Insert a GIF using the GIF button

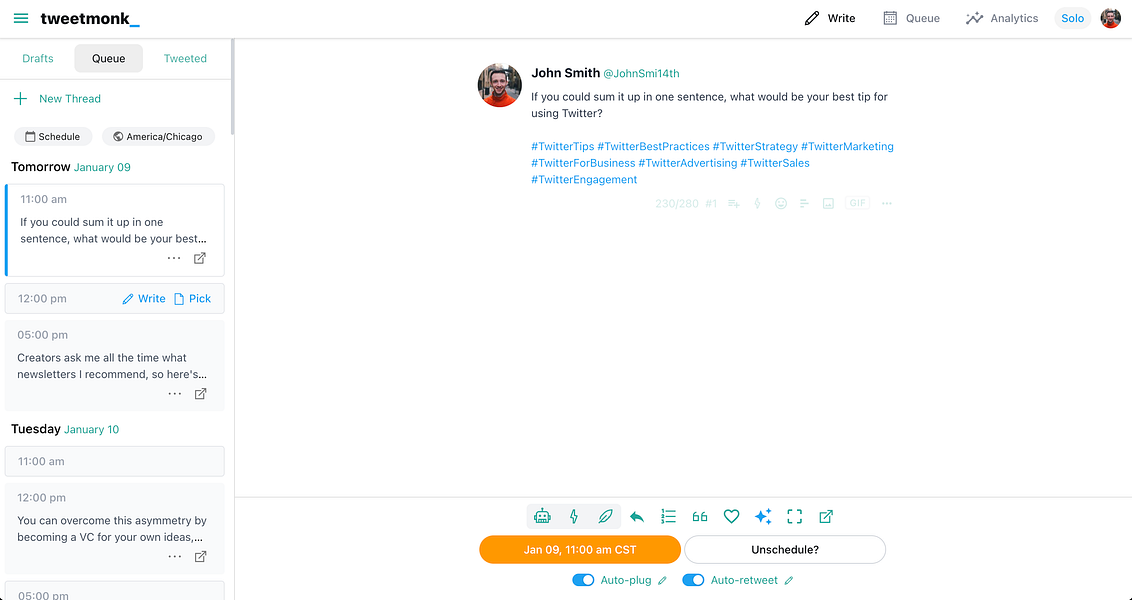point(857,203)
